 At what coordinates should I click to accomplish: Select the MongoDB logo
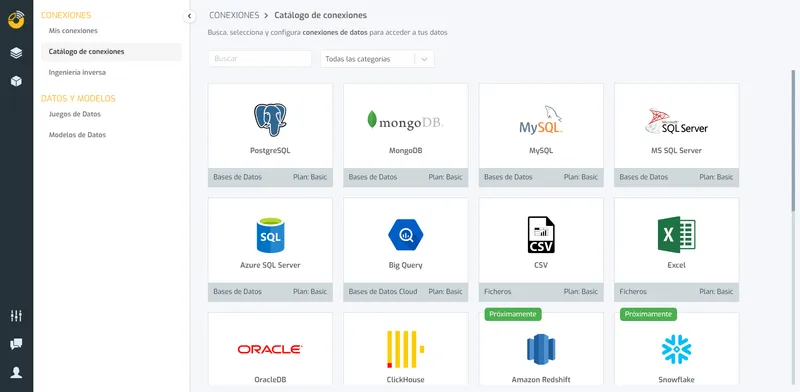[x=406, y=121]
